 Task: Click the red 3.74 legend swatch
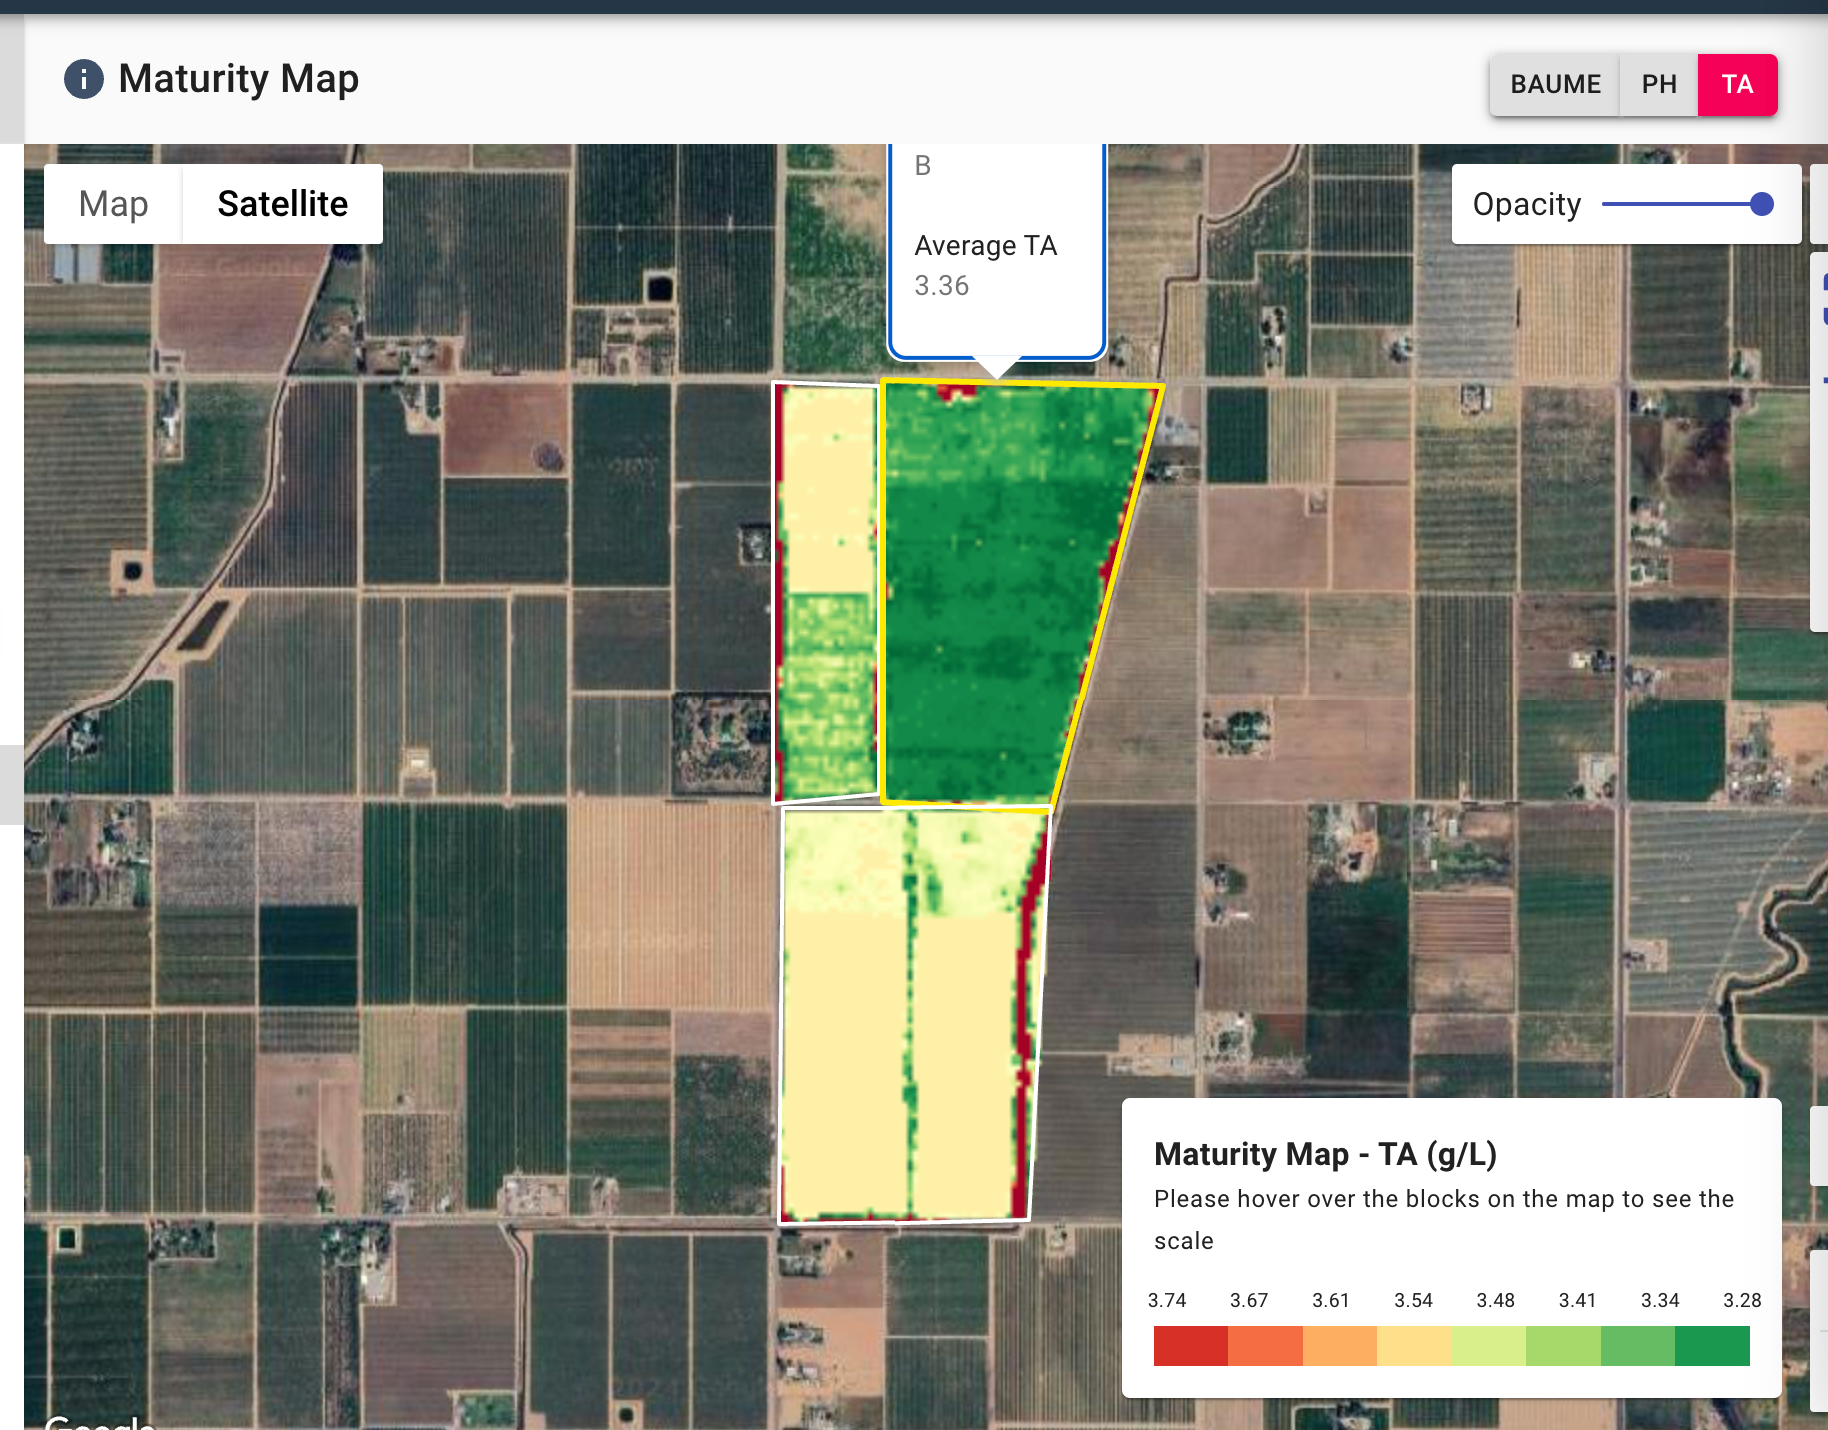[x=1190, y=1346]
